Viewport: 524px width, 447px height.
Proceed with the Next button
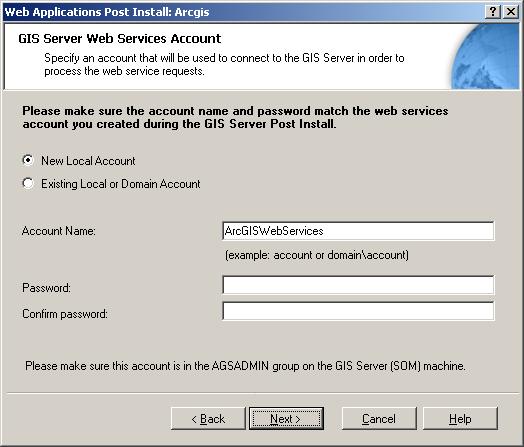tap(286, 419)
